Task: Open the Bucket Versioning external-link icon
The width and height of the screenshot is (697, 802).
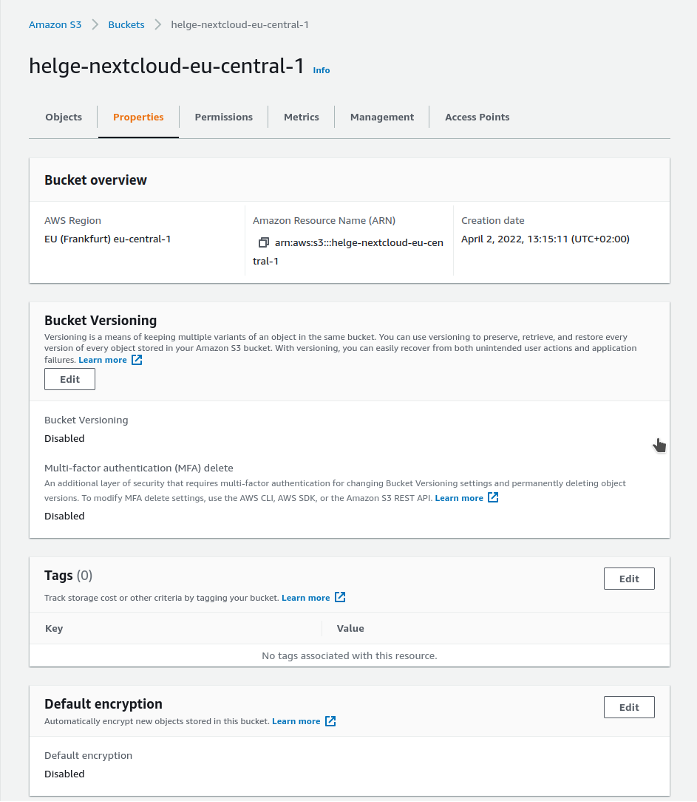Action: pos(134,360)
